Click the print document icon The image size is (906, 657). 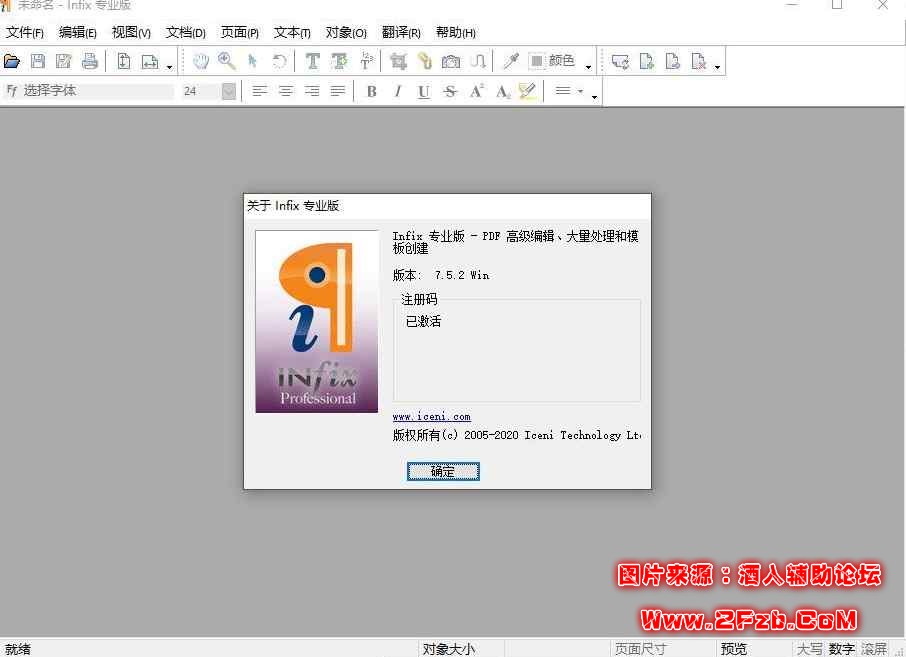click(89, 60)
